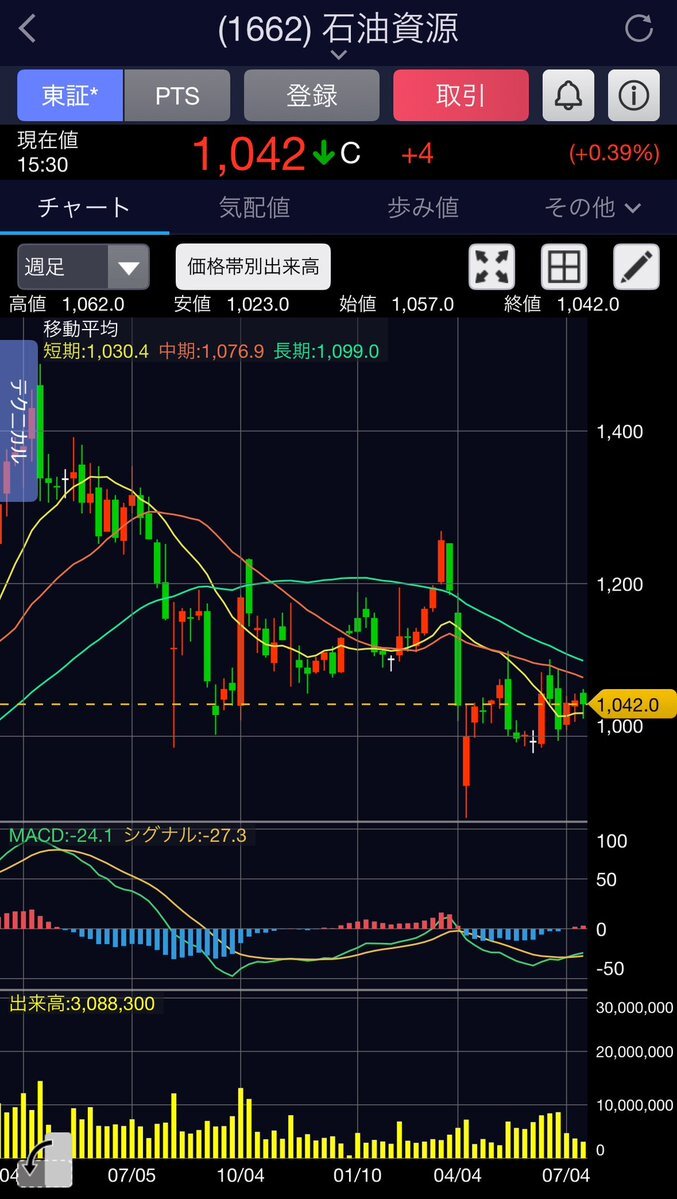Tap the 出来高:3,088,300 volume label
The width and height of the screenshot is (677, 1199).
coord(82,1003)
